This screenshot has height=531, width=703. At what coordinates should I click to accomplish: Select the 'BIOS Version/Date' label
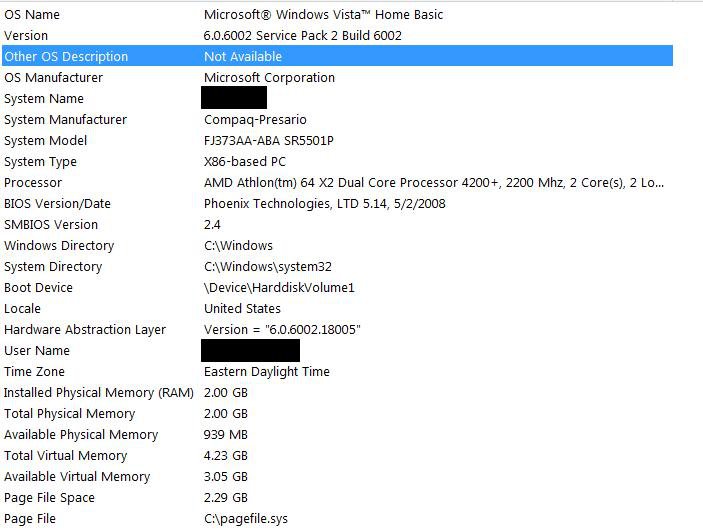pyautogui.click(x=57, y=204)
